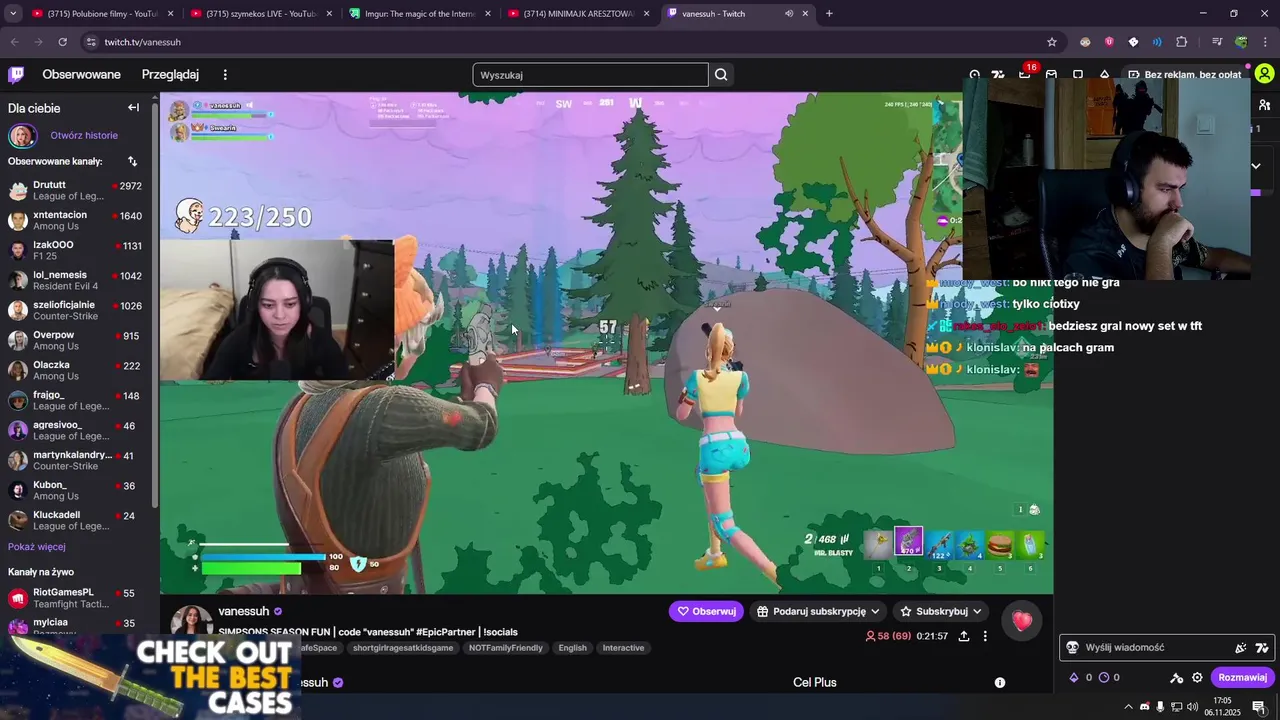Open the 7TV icon in top navigation

click(x=998, y=75)
